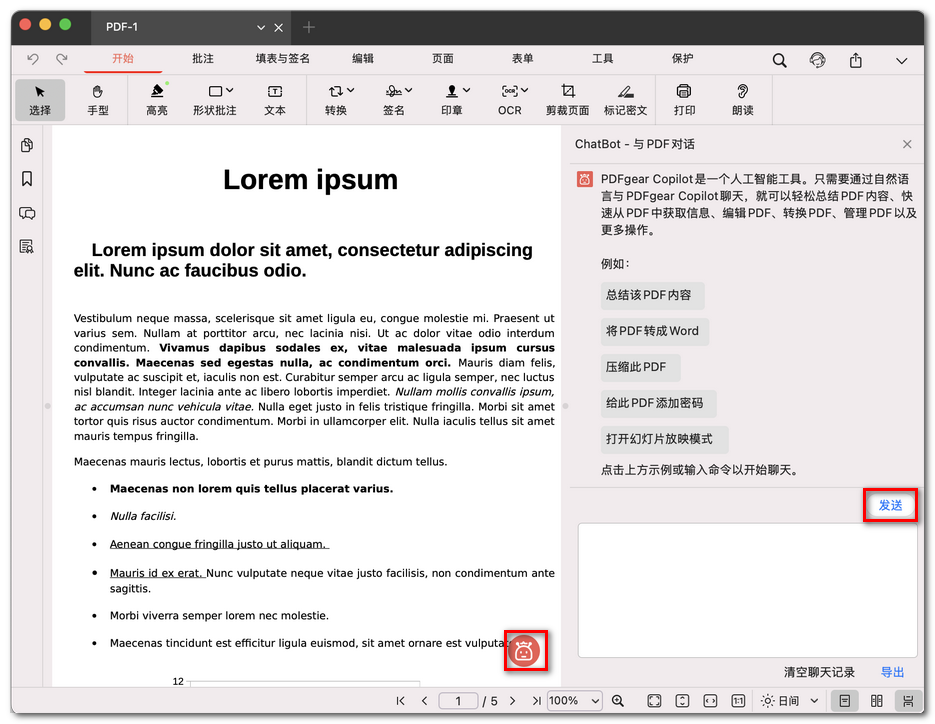Select the 手型 hand tool
The width and height of the screenshot is (935, 724).
[98, 100]
